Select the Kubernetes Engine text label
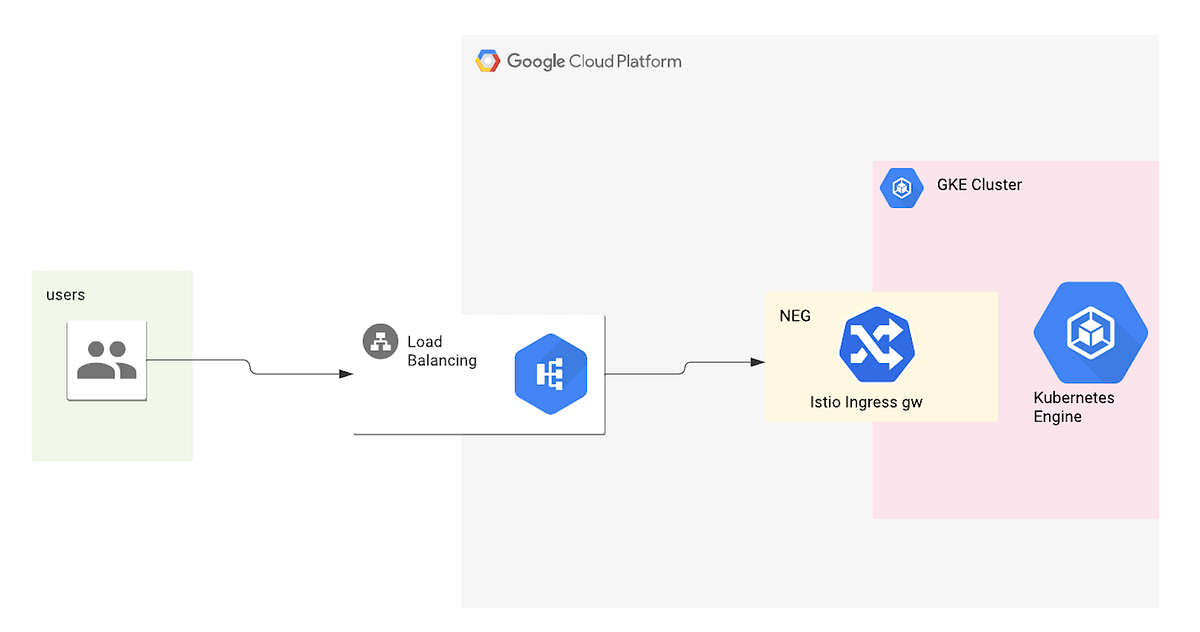This screenshot has width=1200, height=632. 1073,407
